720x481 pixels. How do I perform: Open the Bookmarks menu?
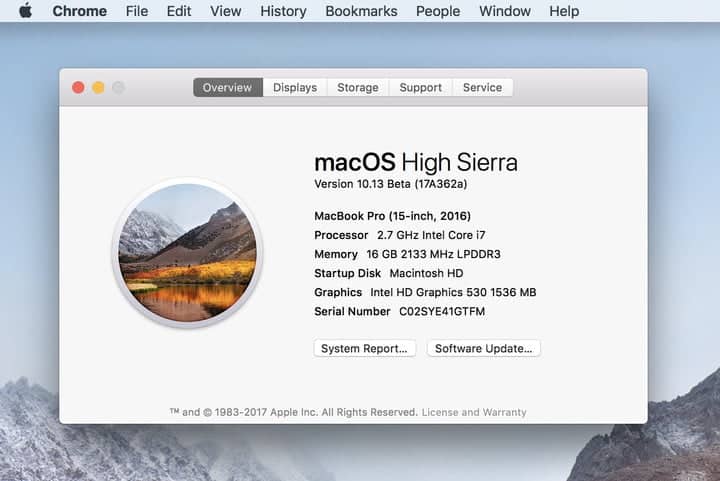point(361,11)
